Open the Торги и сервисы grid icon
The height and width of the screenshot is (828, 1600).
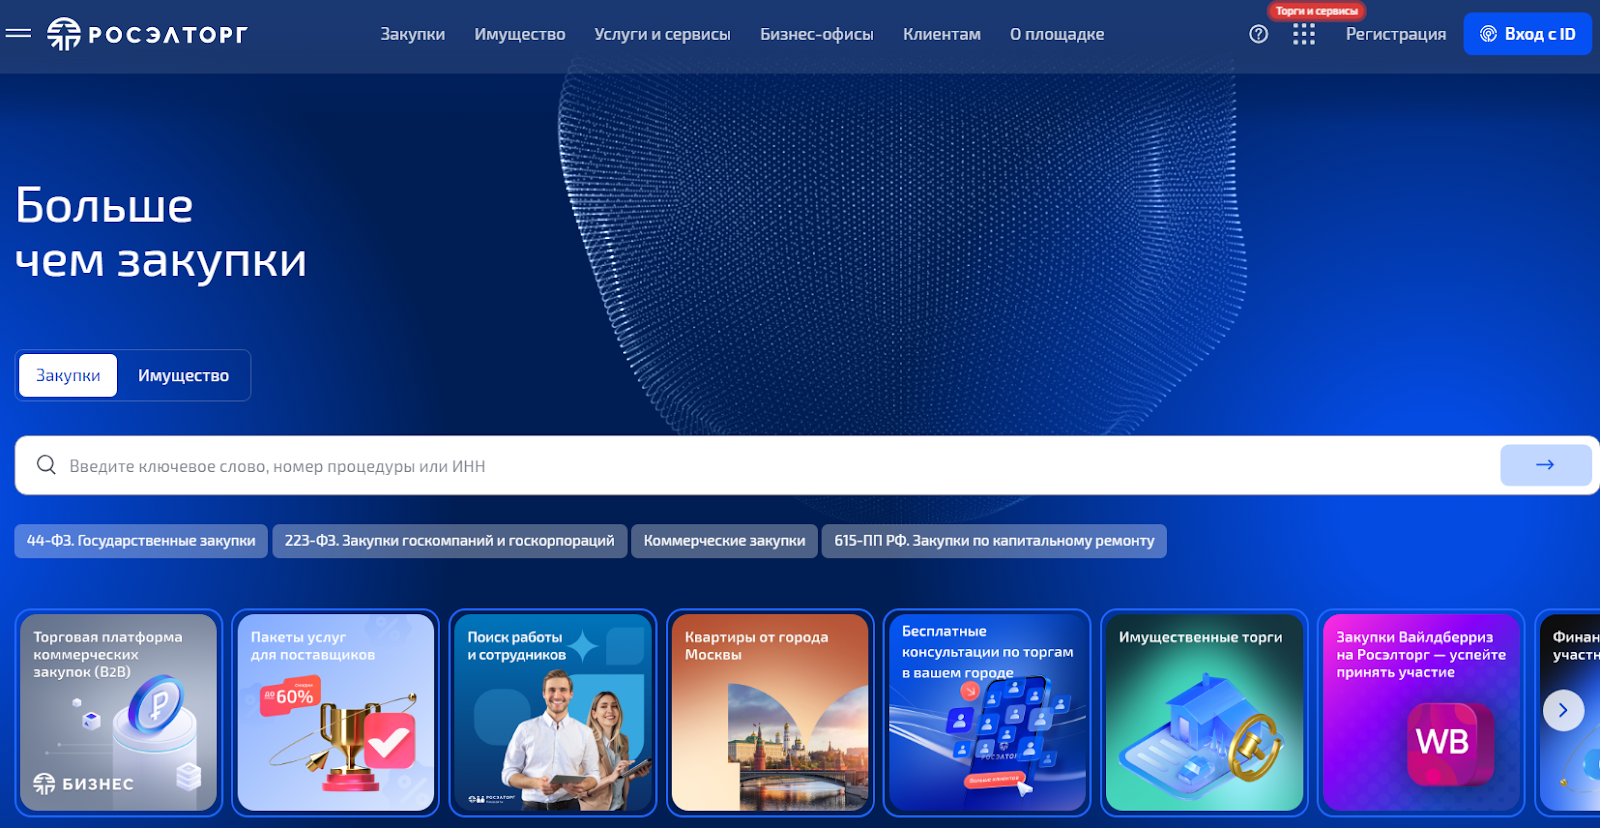1303,35
